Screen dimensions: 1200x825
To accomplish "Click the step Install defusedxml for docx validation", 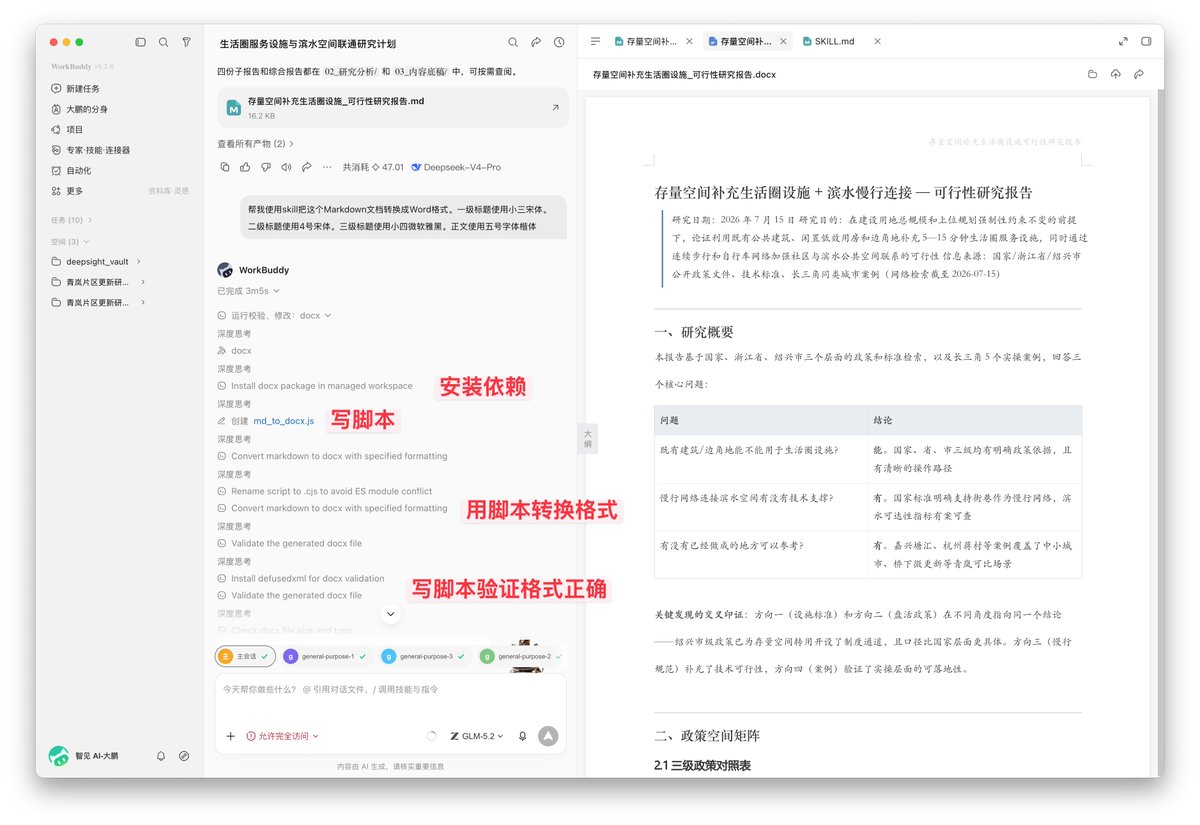I will (x=300, y=578).
